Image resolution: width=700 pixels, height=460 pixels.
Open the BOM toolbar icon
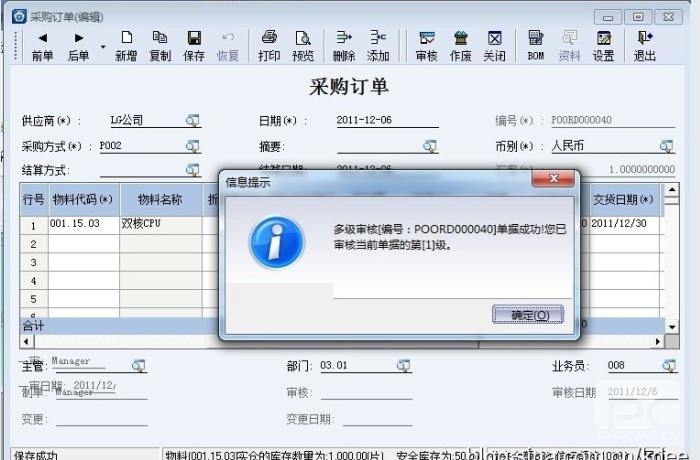(536, 45)
